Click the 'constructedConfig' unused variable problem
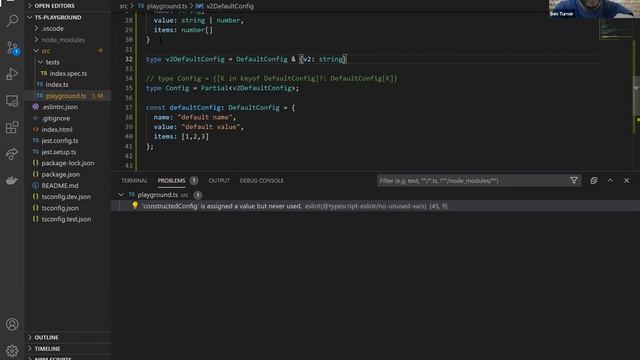Screen dimensions: 640x360 376,206
